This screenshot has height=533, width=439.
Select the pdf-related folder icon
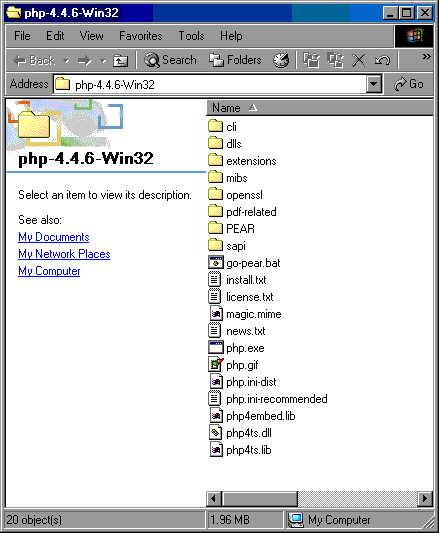215,211
